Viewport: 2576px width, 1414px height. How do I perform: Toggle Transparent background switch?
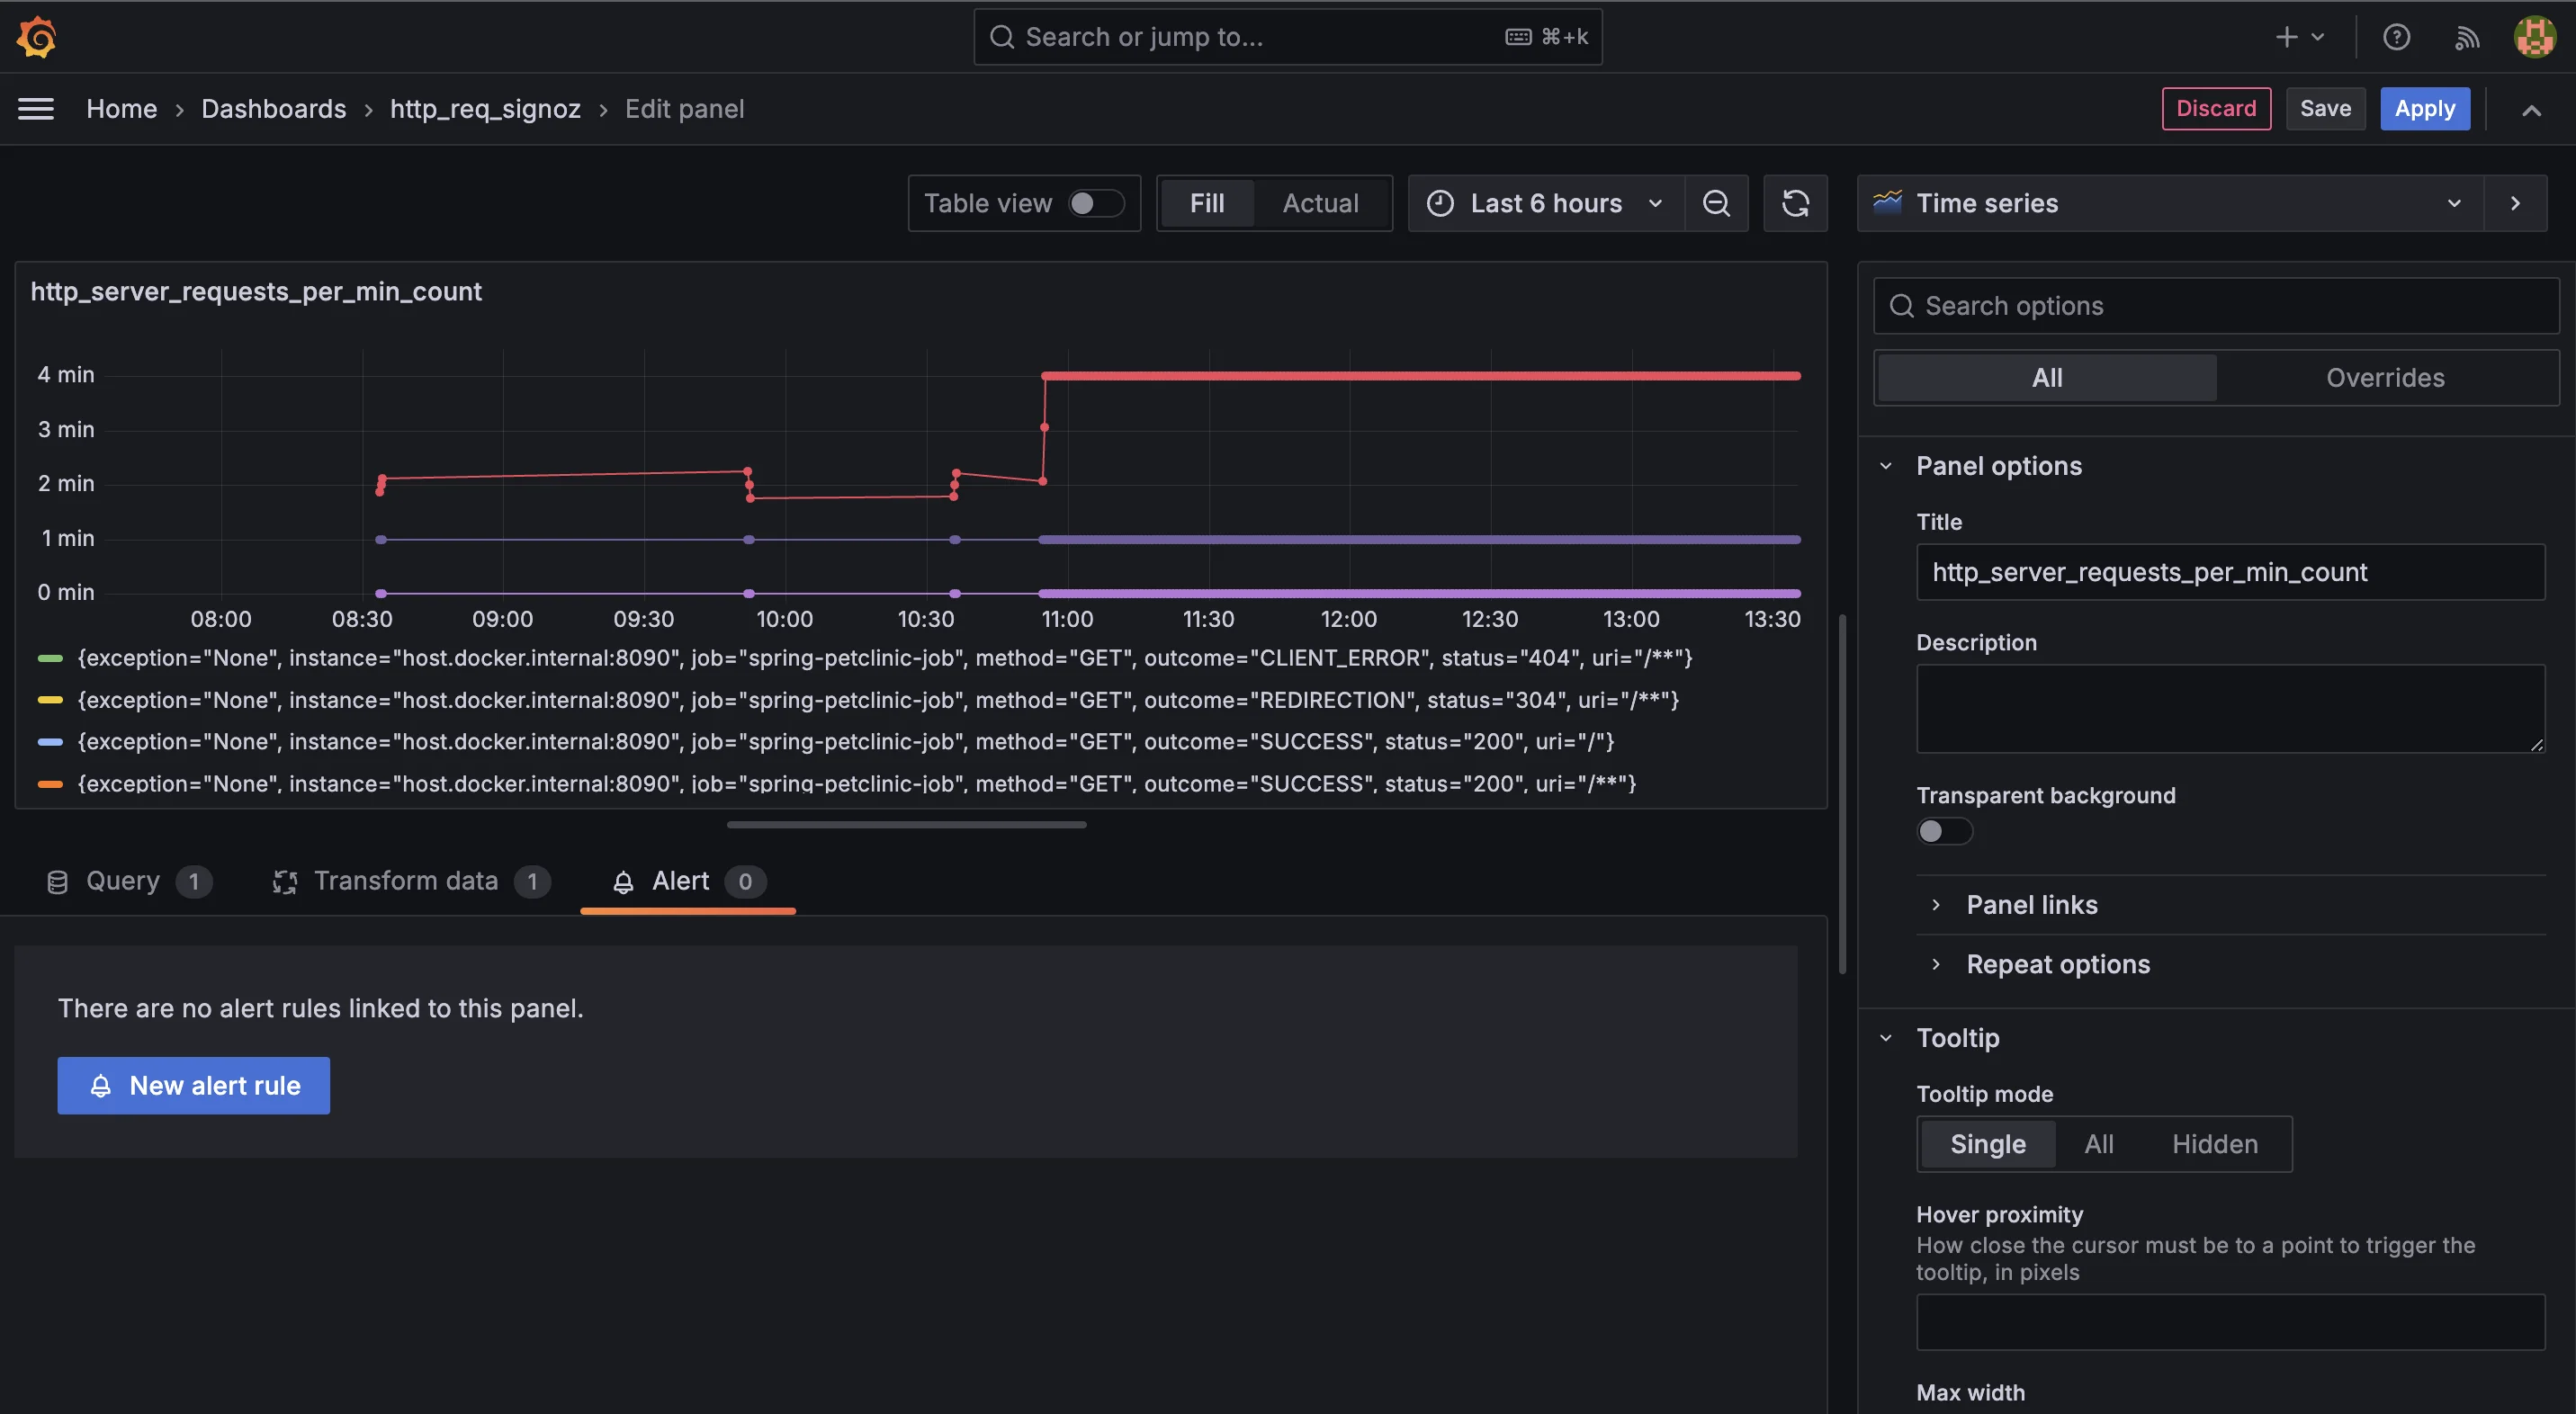coord(1944,831)
